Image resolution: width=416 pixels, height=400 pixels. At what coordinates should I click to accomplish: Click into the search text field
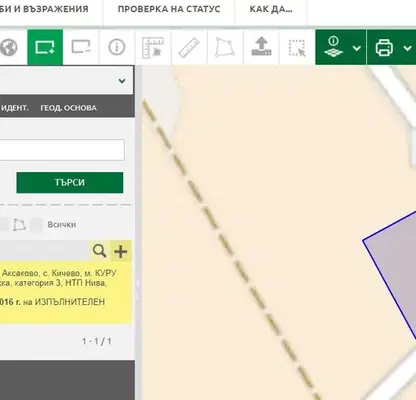62,150
